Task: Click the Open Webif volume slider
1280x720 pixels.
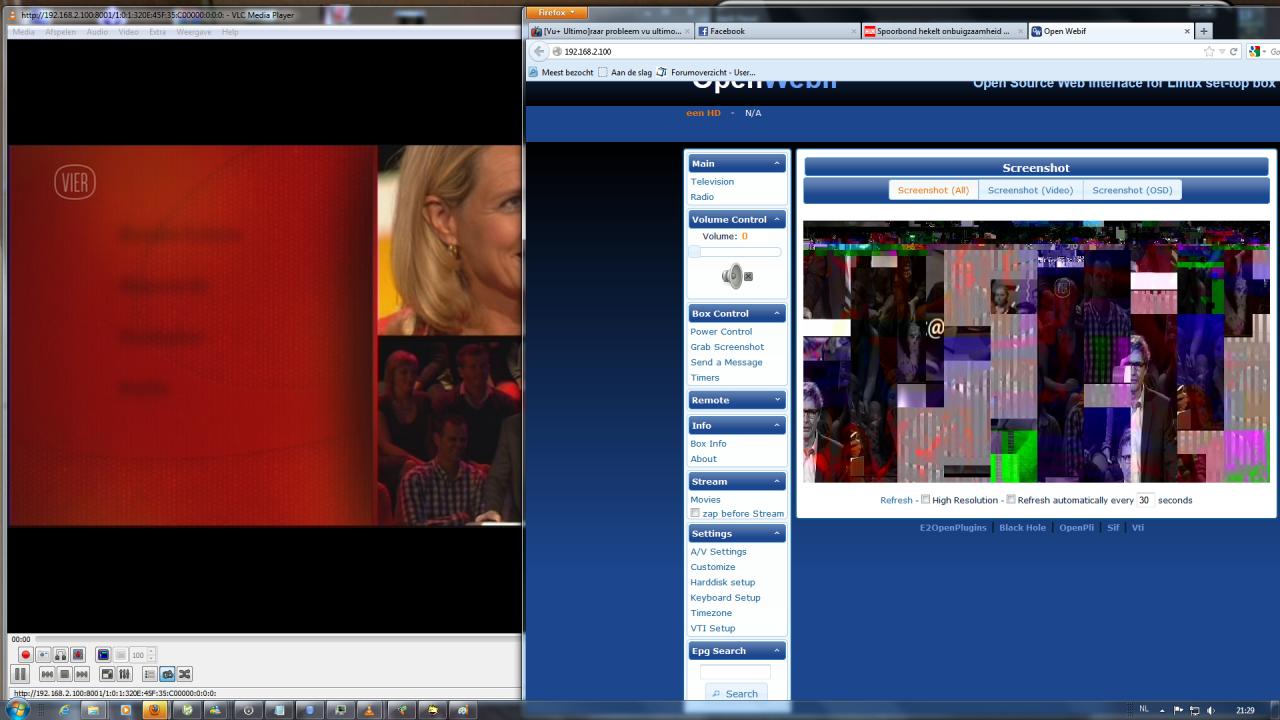Action: click(735, 252)
